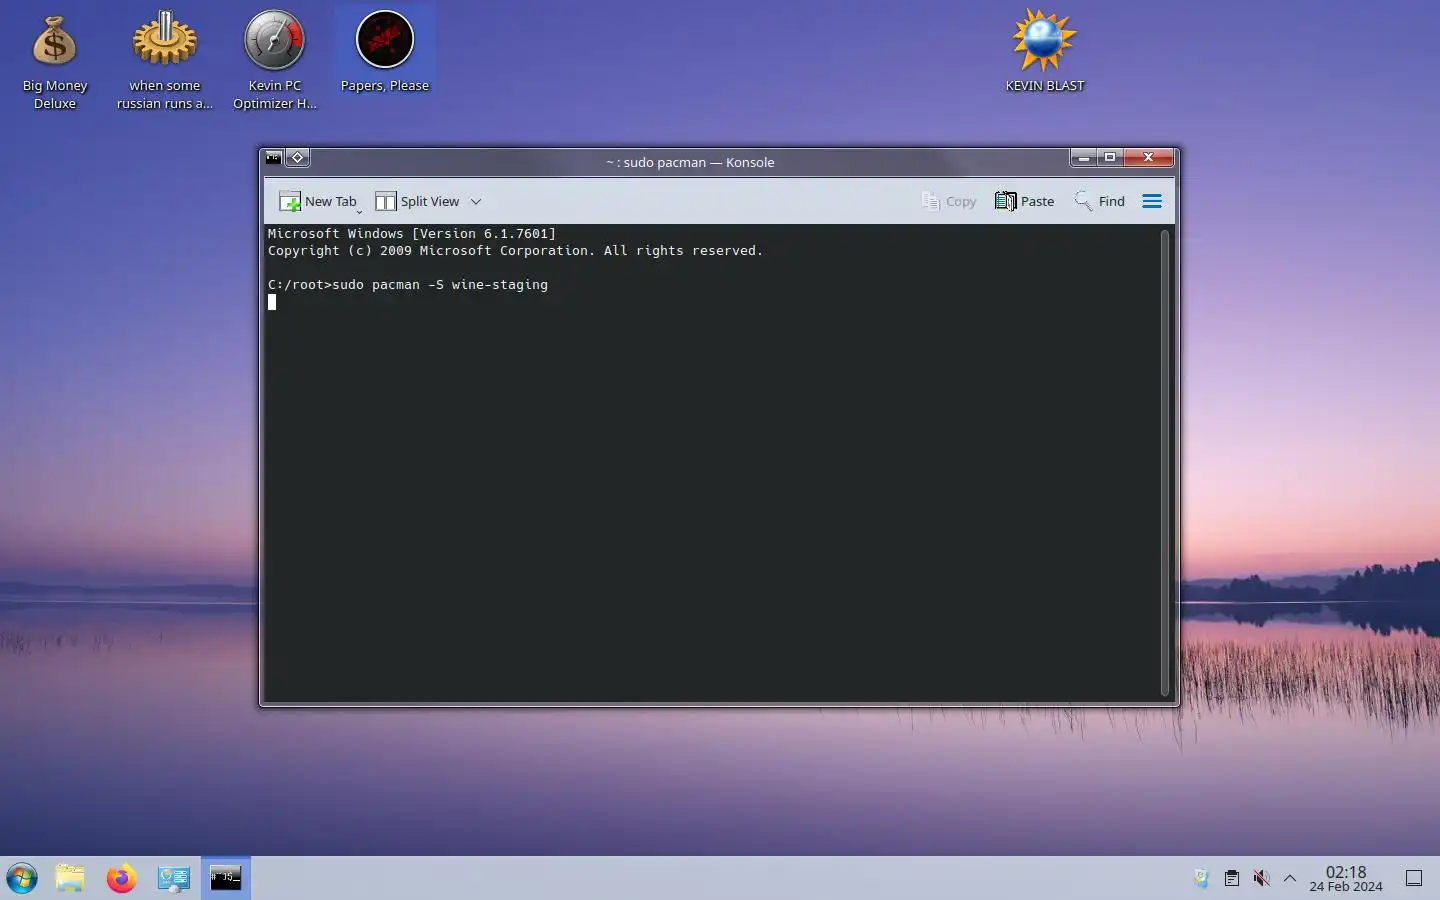Click the Konsole task in the taskbar
1440x900 pixels.
pos(226,878)
